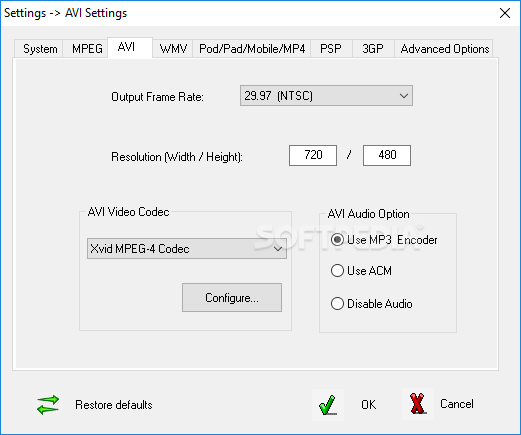
Task: Click the red X Cancel icon
Action: (x=418, y=404)
